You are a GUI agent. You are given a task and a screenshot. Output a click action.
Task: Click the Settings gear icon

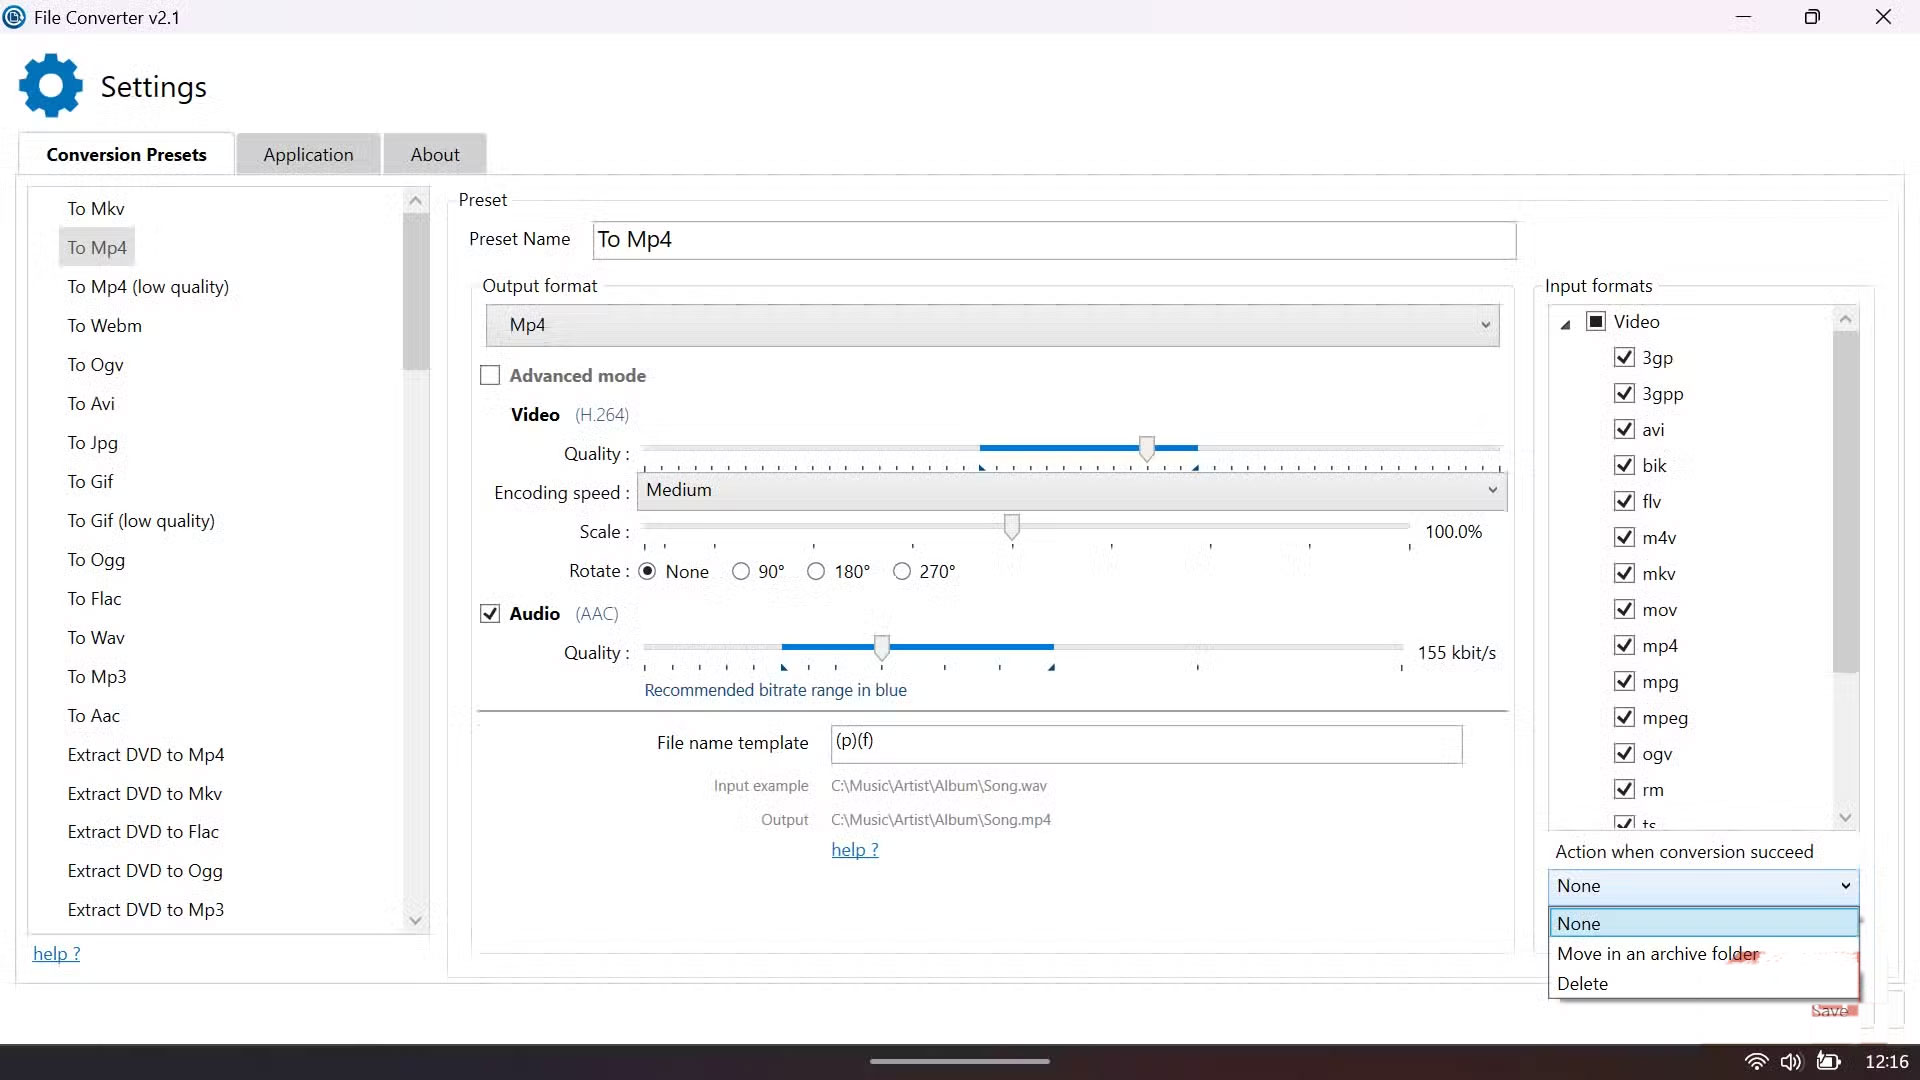tap(50, 86)
